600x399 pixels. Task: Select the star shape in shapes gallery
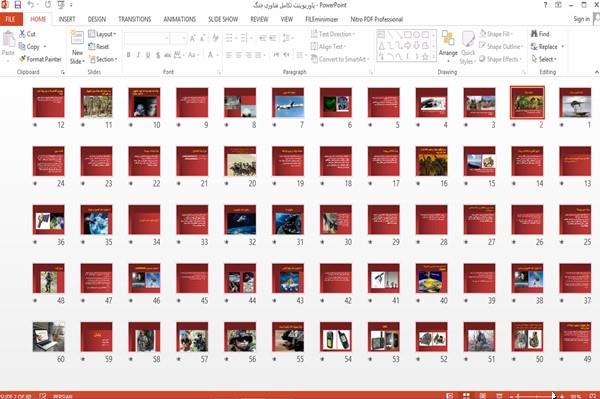click(x=425, y=57)
